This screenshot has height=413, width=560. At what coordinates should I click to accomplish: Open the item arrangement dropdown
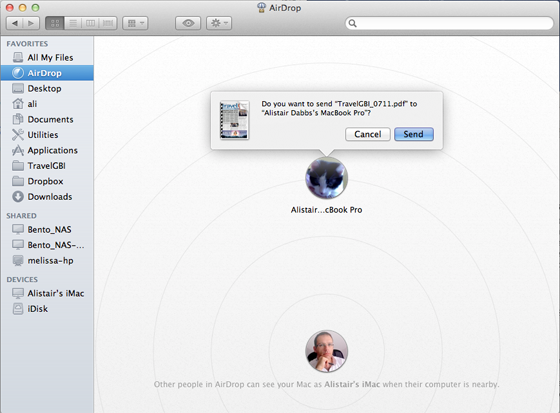click(x=135, y=23)
